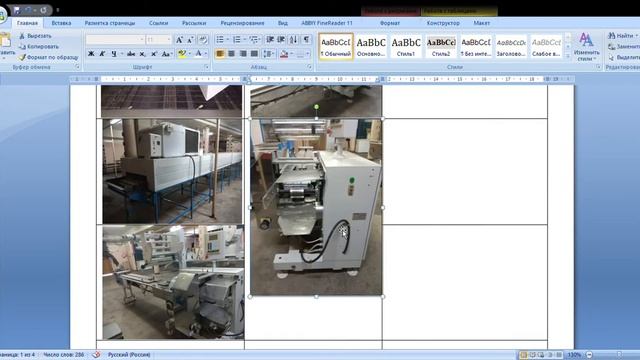Open the font name combo box
The height and width of the screenshot is (360, 640).
tap(115, 40)
